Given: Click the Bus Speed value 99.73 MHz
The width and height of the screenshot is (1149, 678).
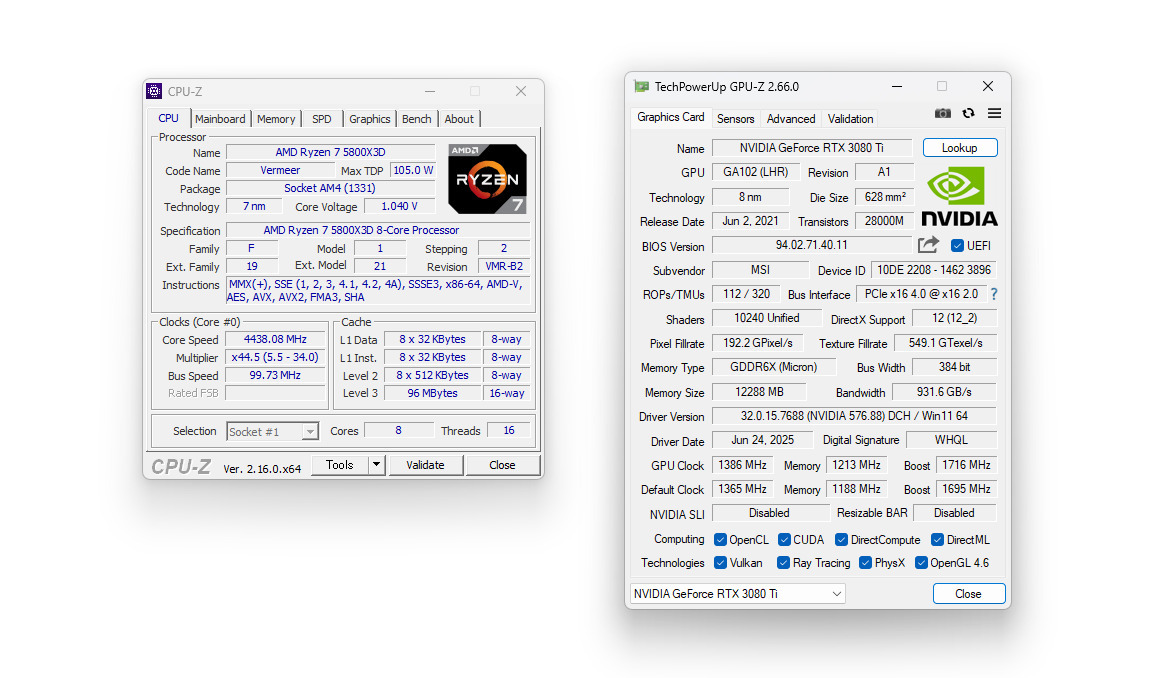Looking at the screenshot, I should [x=276, y=375].
